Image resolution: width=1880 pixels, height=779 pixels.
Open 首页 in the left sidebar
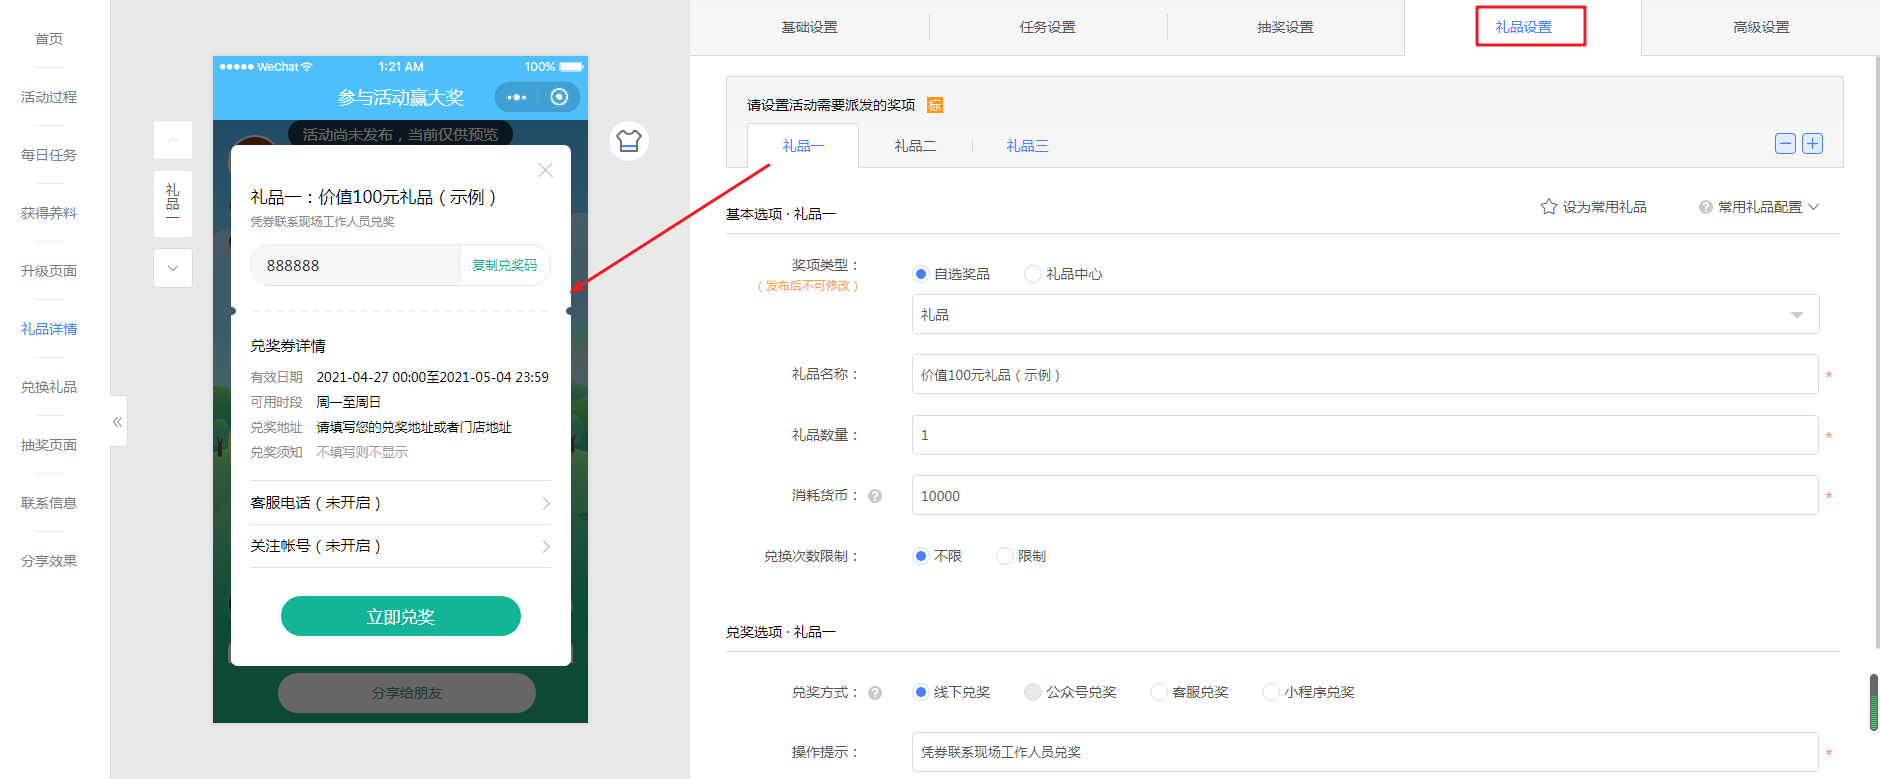49,39
